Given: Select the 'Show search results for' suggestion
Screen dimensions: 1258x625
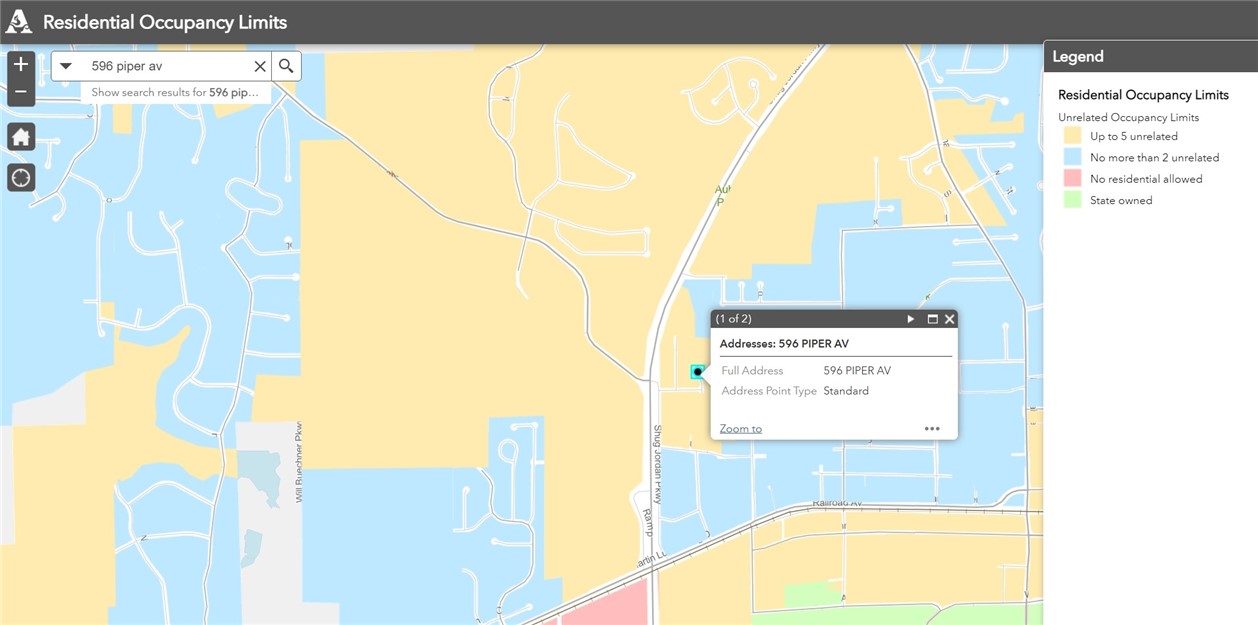Looking at the screenshot, I should [x=175, y=92].
